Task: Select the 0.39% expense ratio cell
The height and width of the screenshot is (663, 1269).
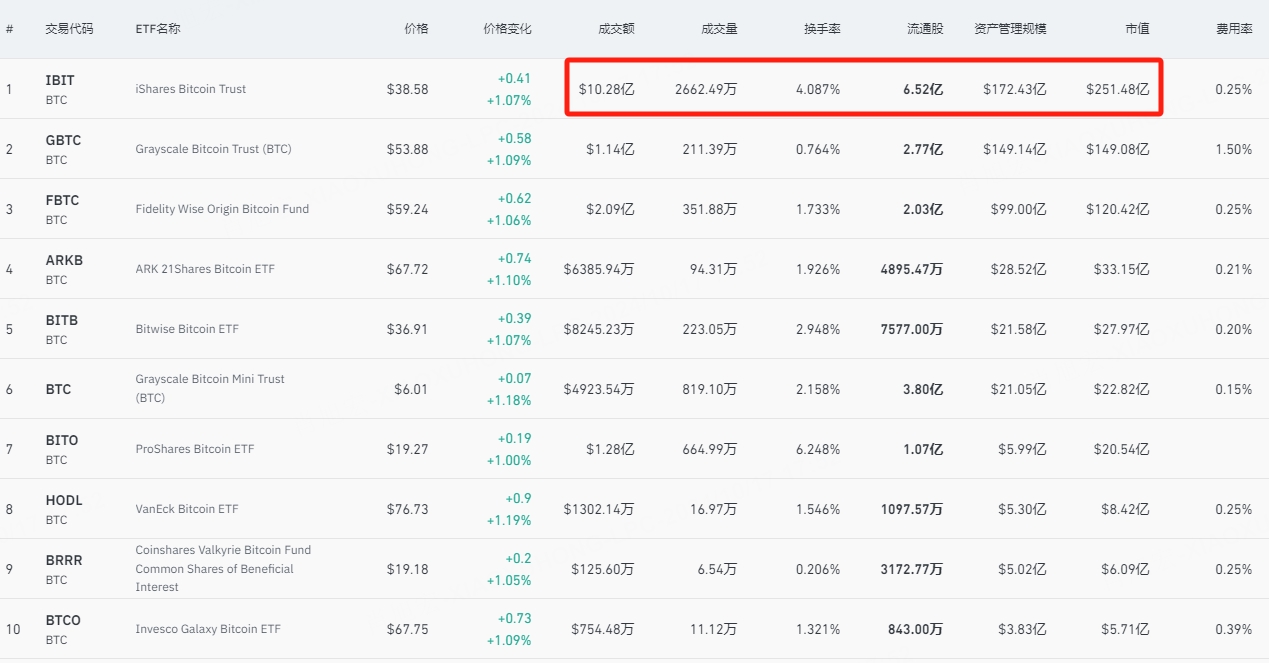Action: point(1234,629)
